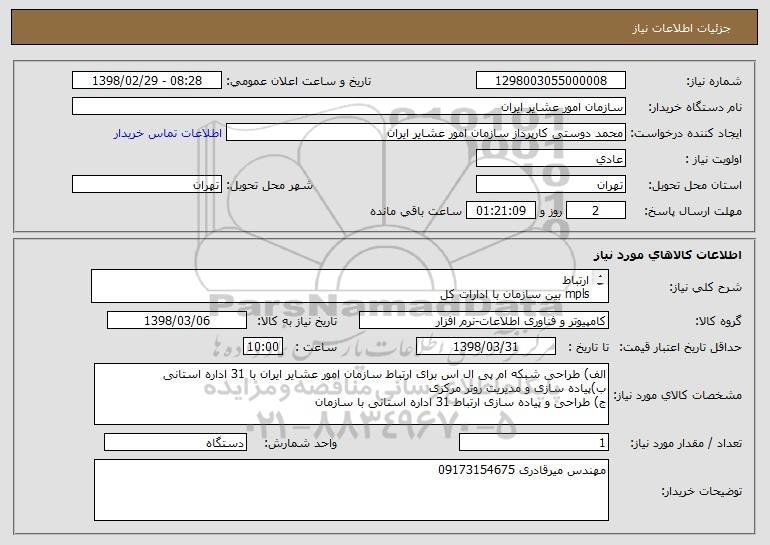Screen dimensions: 770x545
Task: Click the label نام دستگاه خریدار
Action: tap(695, 107)
